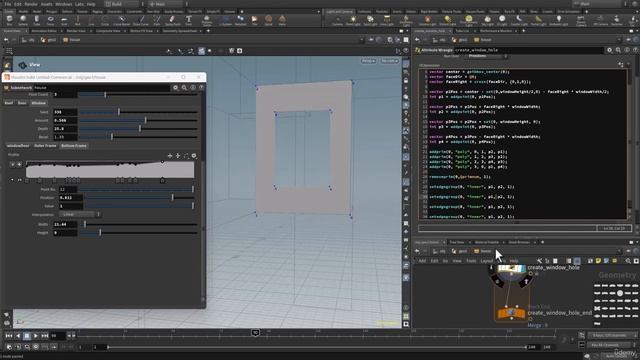Select the Area Light shelf tool
Screen dimensions: 640x360
(387, 20)
